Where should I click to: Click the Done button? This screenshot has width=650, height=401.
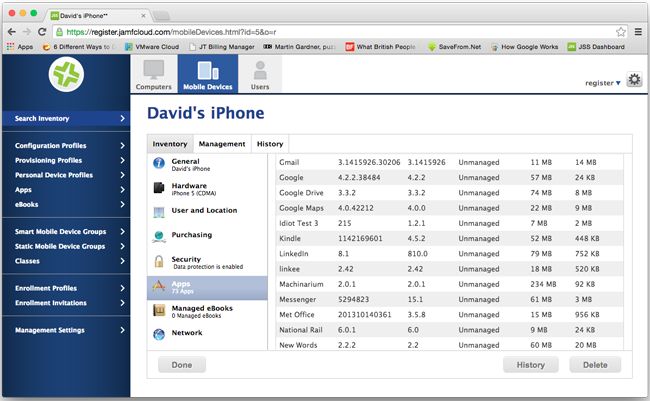tap(182, 365)
